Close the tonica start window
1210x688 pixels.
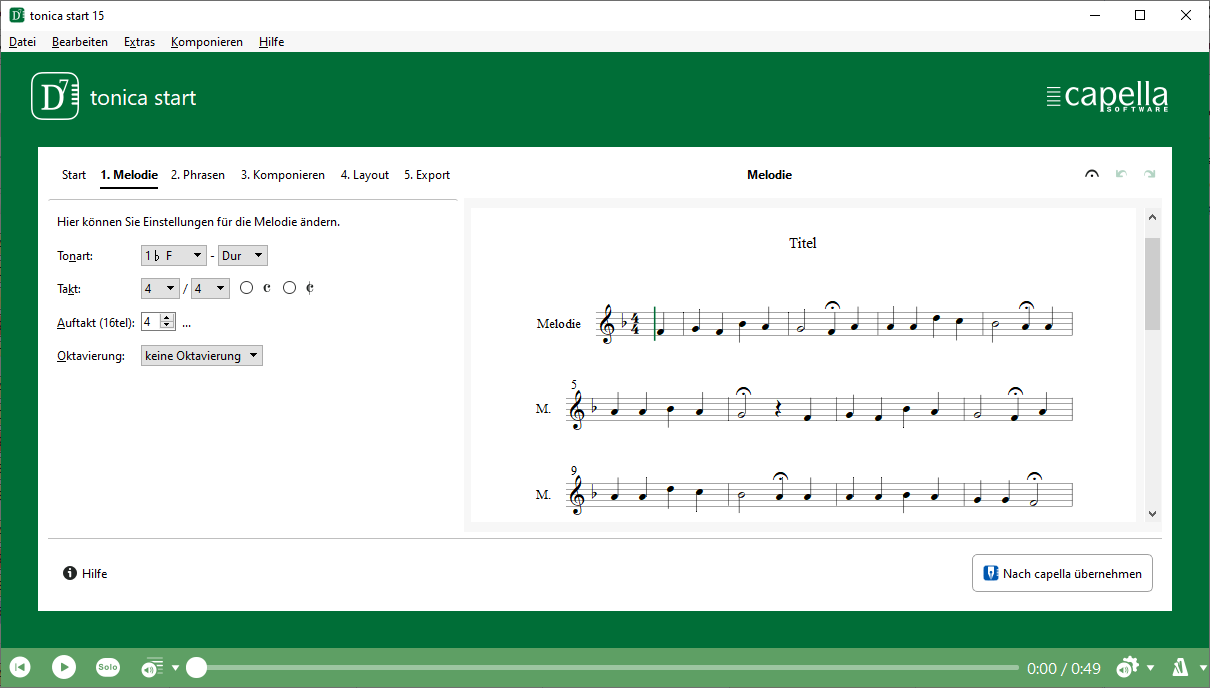tap(1187, 16)
